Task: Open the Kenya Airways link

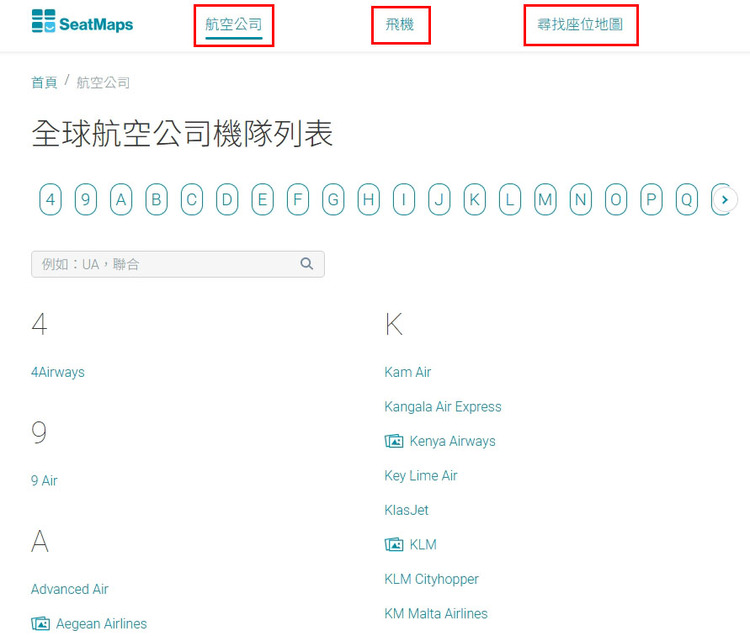Action: [x=452, y=441]
